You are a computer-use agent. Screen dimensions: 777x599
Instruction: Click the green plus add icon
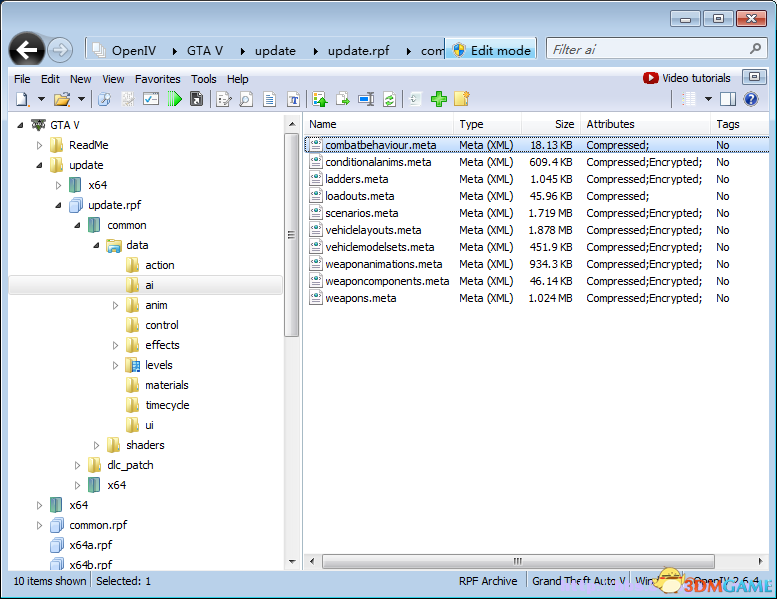[439, 99]
